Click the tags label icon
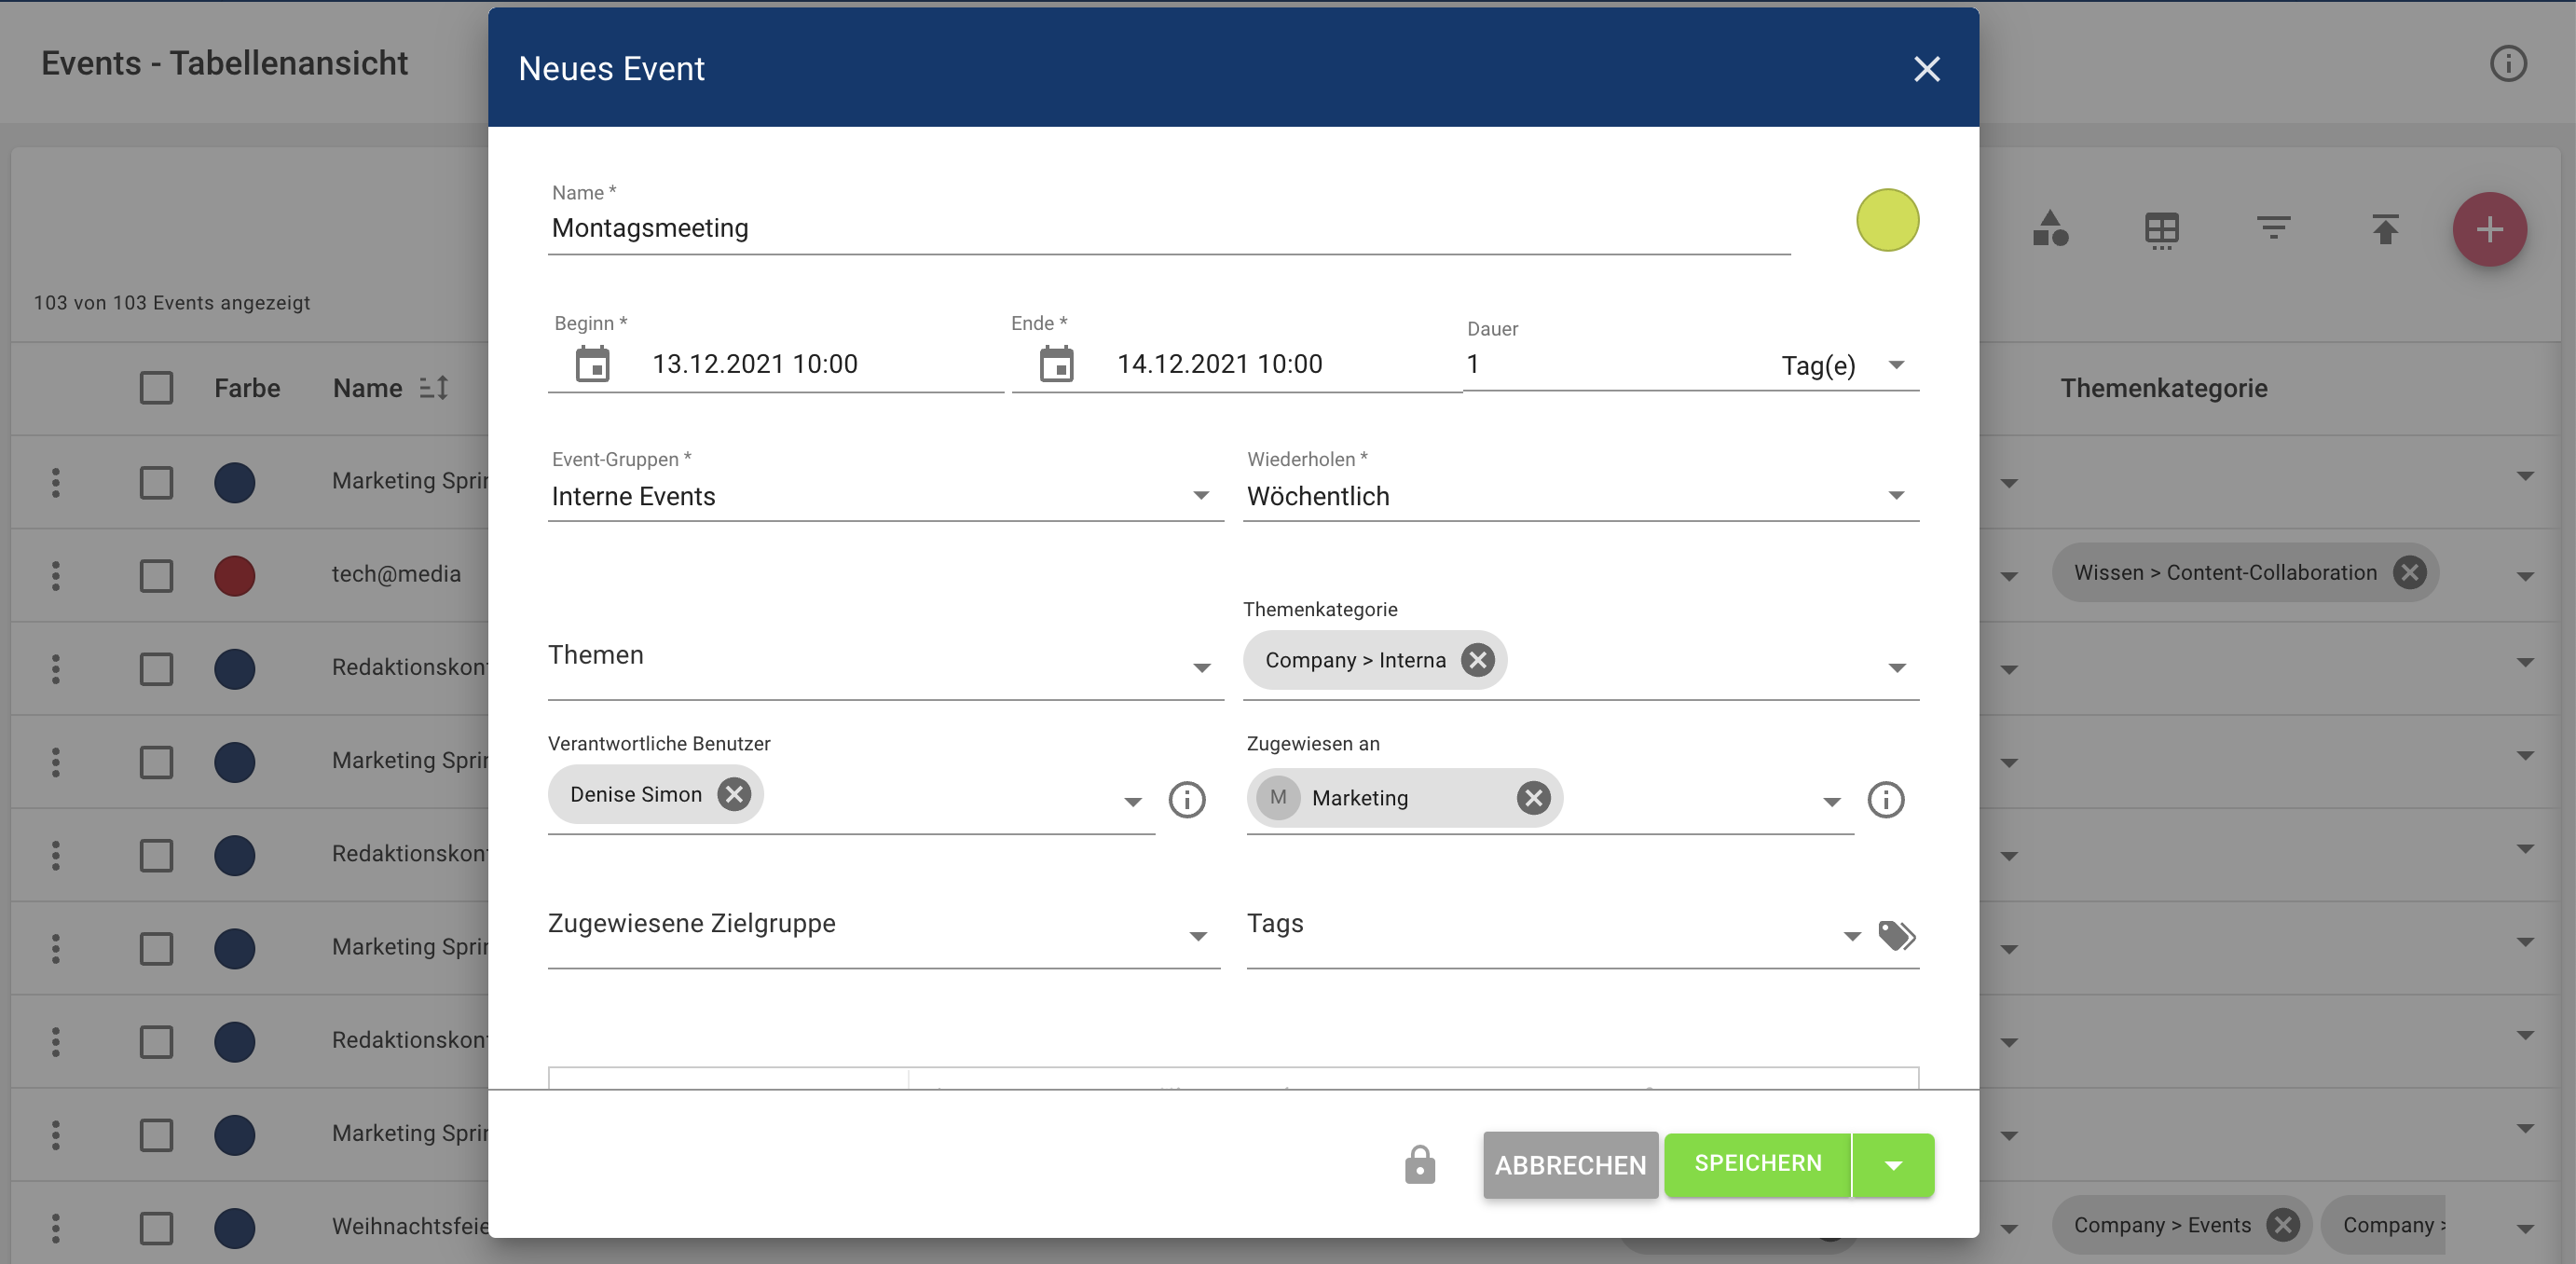This screenshot has height=1264, width=2576. [x=1896, y=935]
